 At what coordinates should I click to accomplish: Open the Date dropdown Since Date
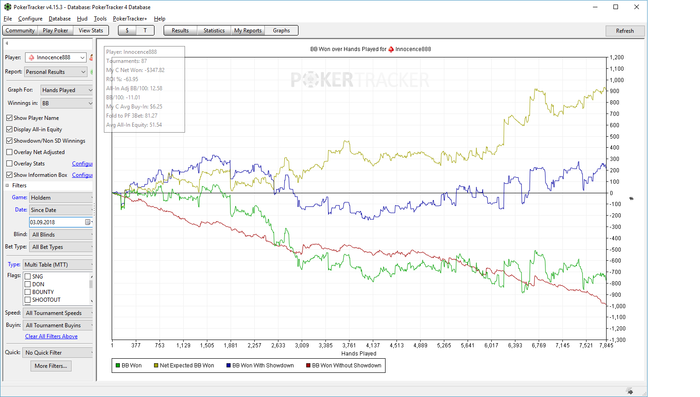pos(61,210)
